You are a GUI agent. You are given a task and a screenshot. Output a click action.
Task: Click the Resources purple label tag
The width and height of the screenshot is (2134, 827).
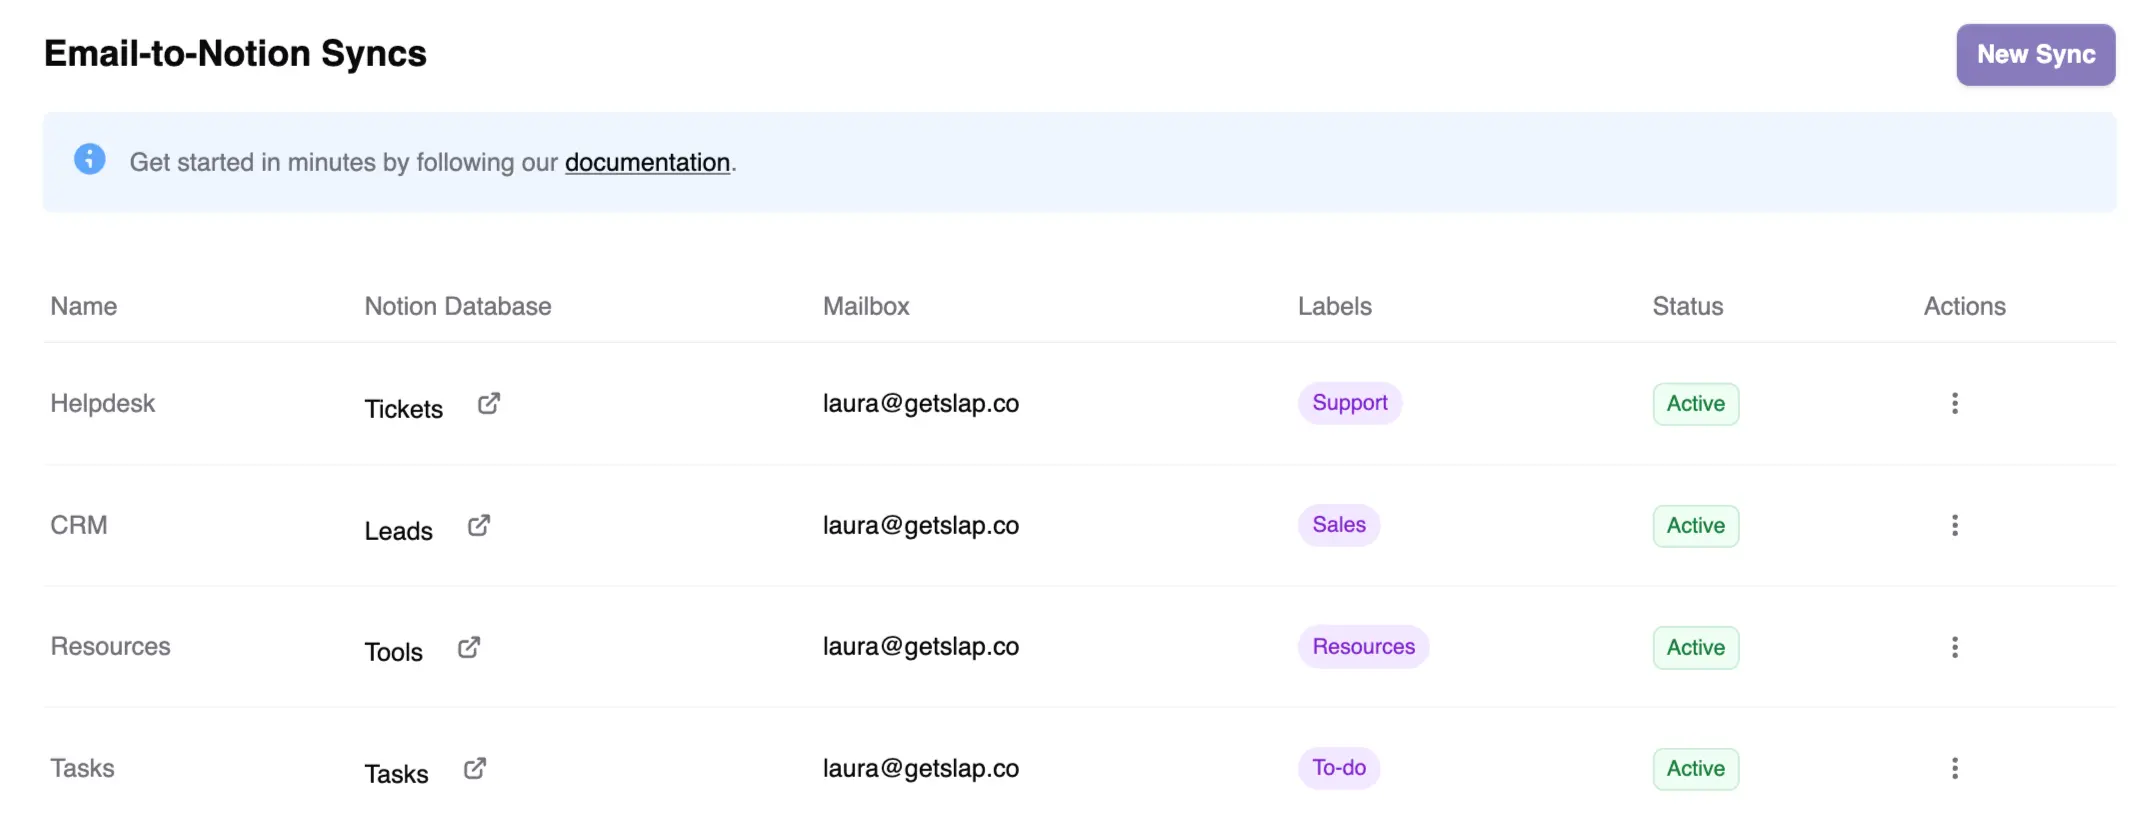pyautogui.click(x=1363, y=647)
